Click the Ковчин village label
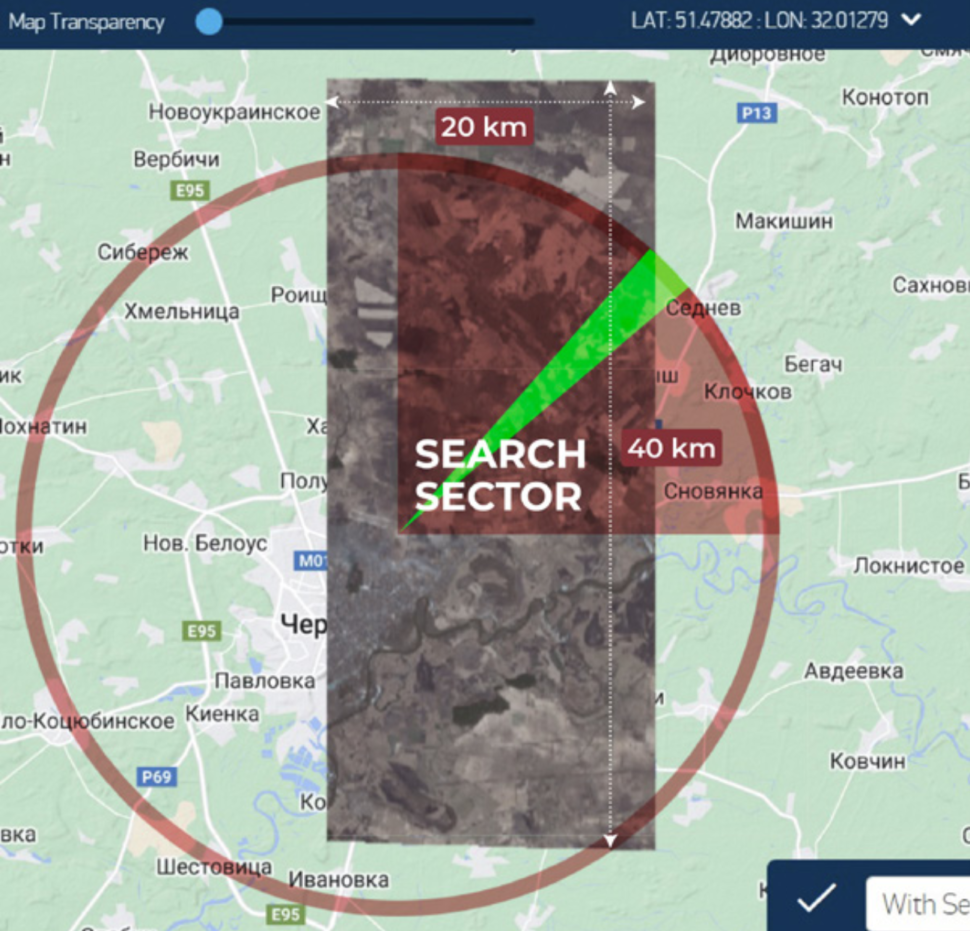 867,761
